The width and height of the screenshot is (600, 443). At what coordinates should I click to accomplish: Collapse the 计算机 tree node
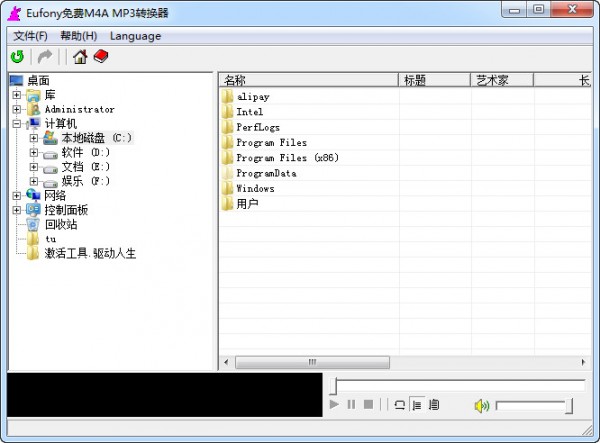tap(16, 124)
